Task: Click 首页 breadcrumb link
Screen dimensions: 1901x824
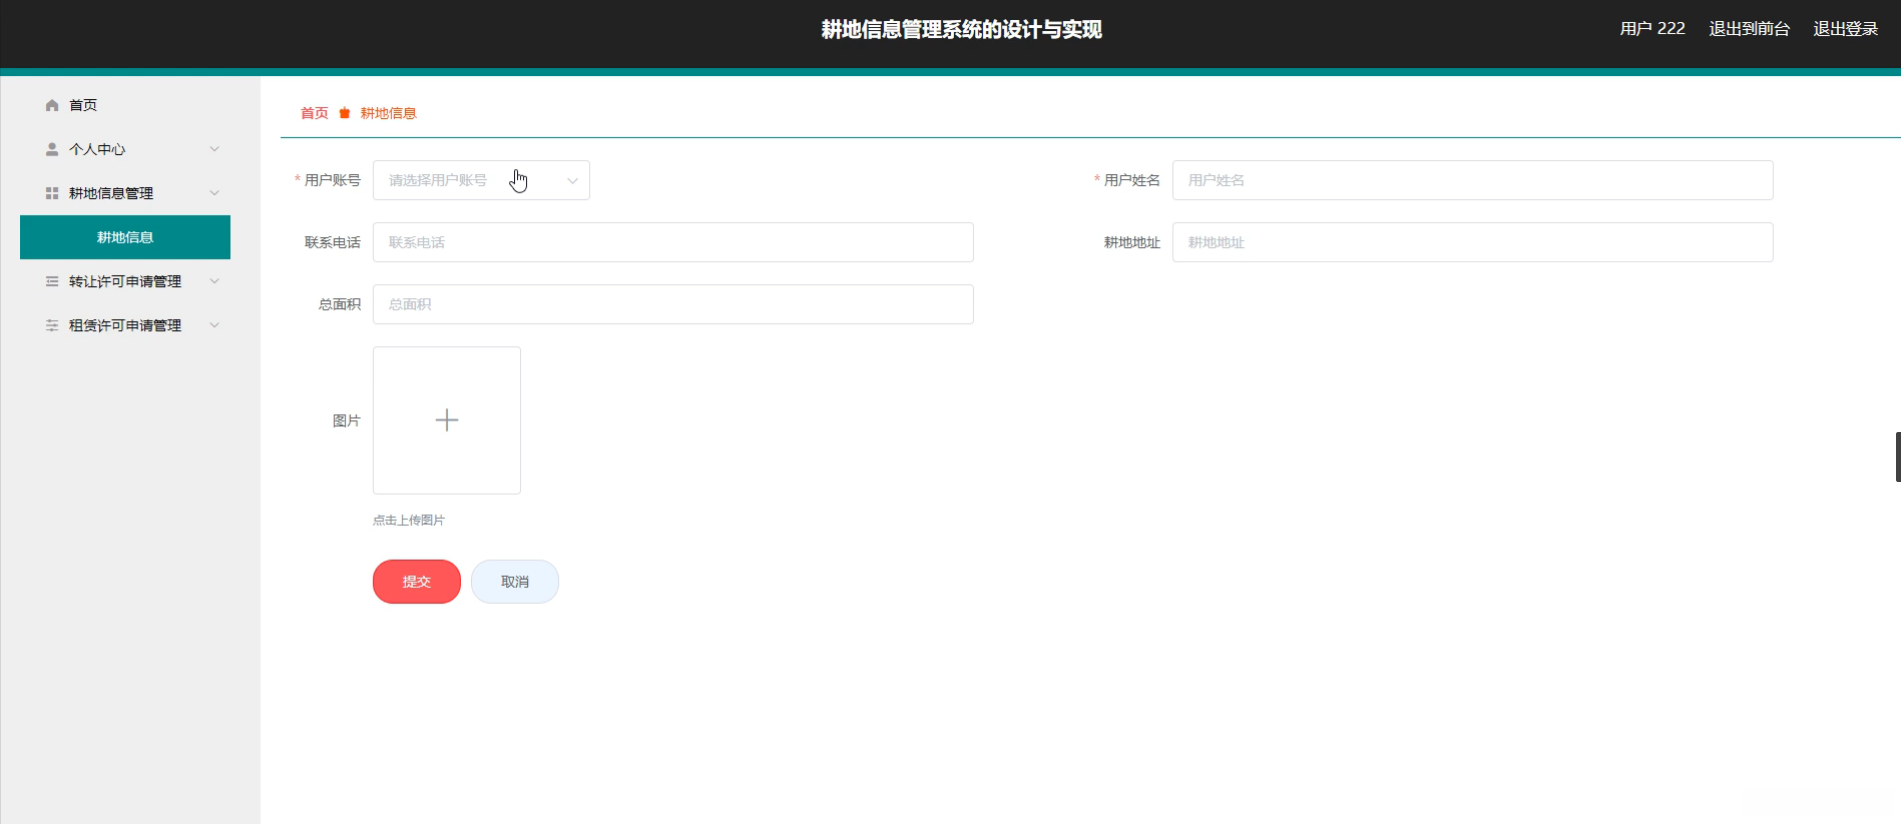Action: coord(314,113)
